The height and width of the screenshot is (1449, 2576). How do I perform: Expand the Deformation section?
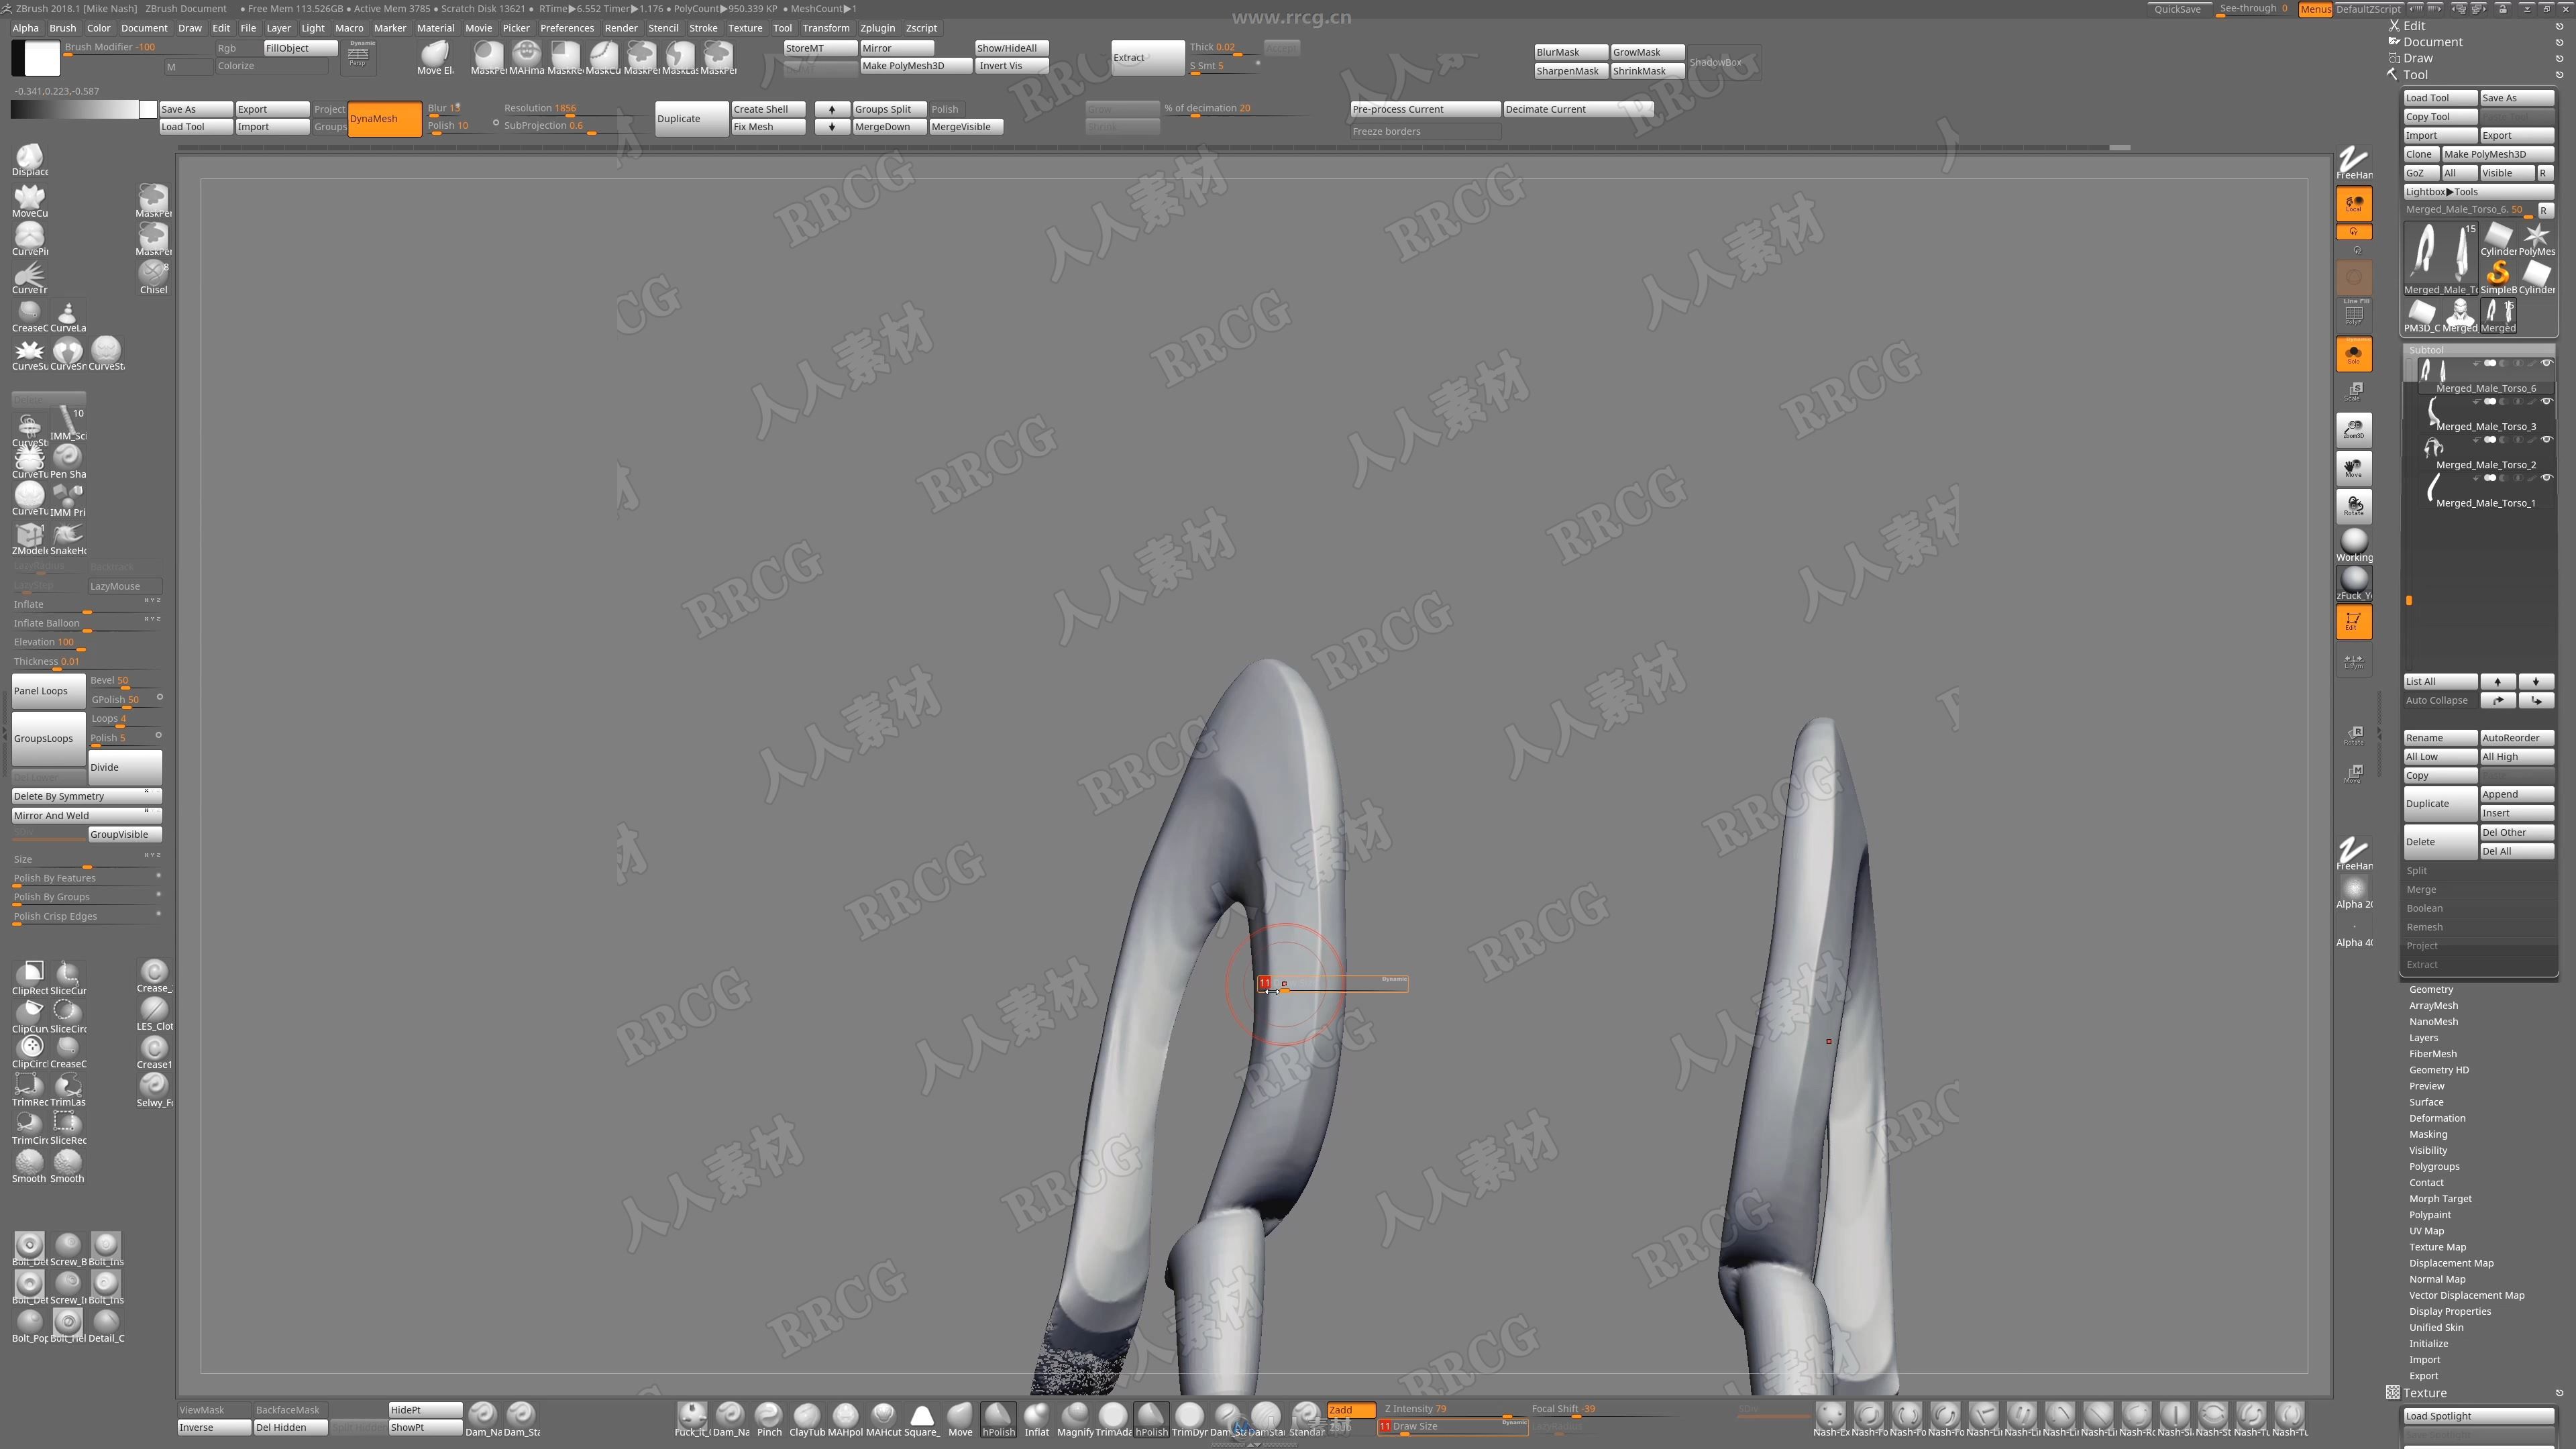tap(2438, 1118)
